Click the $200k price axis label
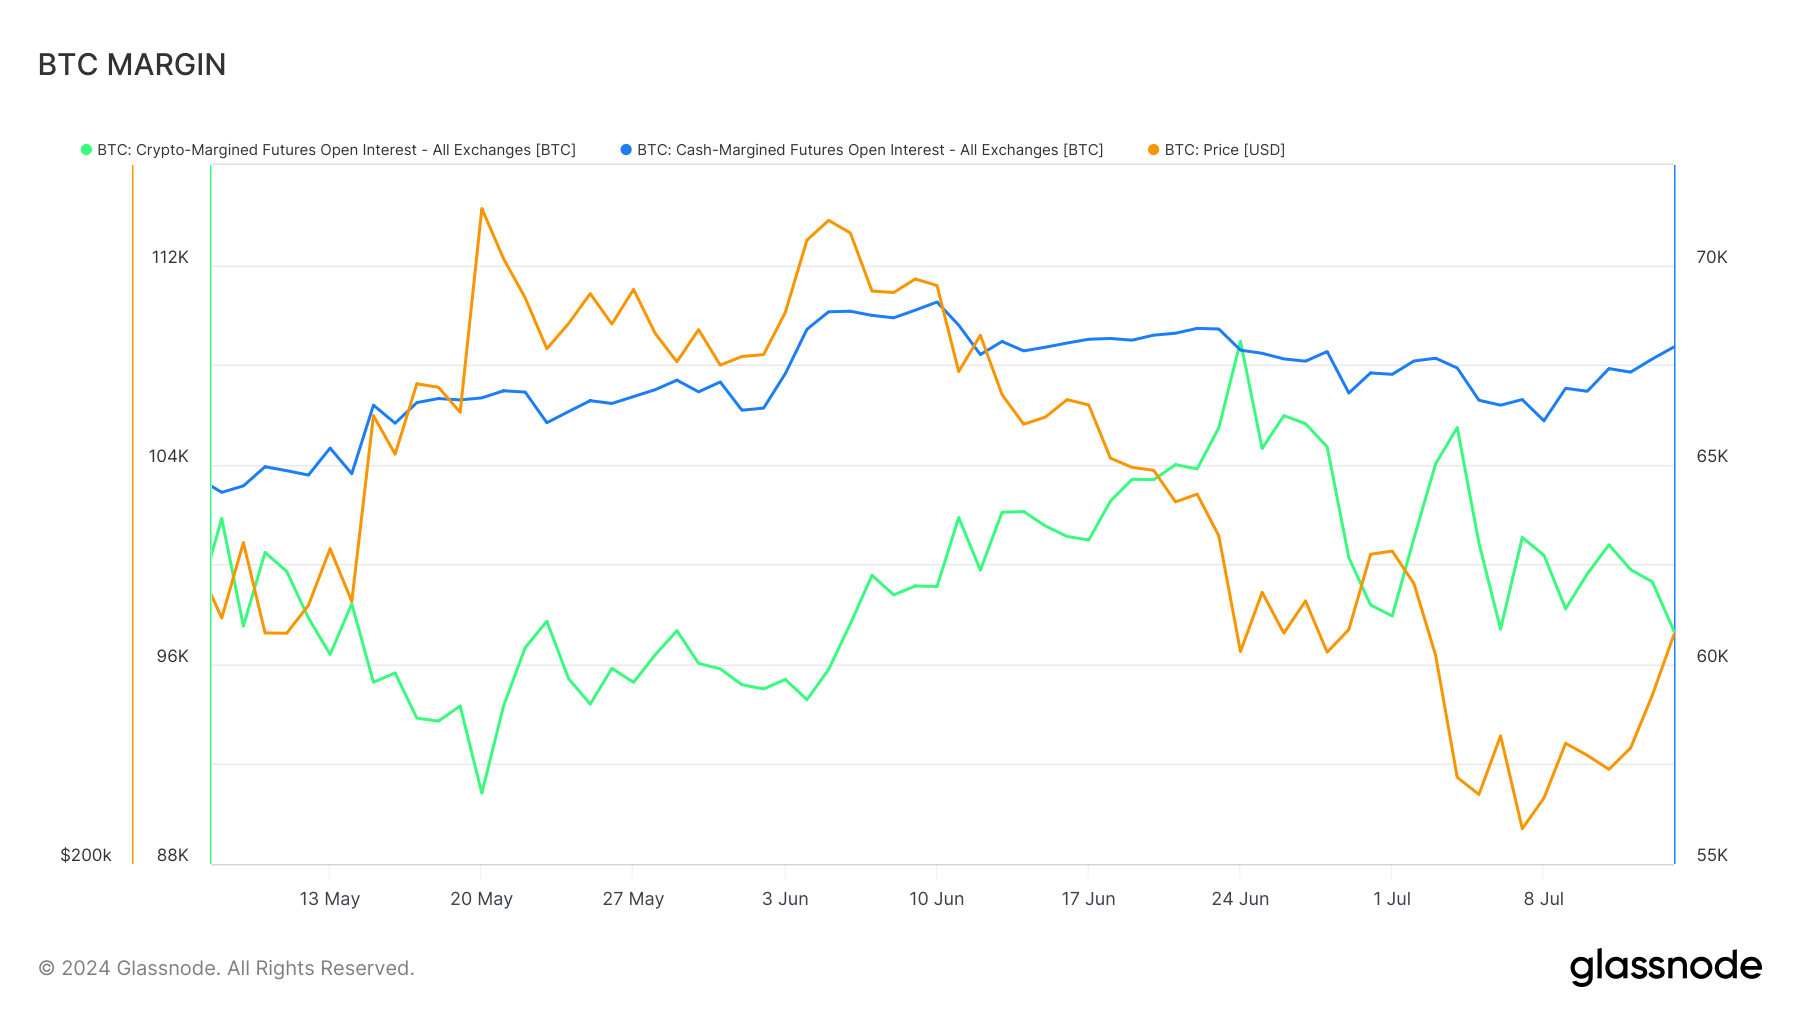Image resolution: width=1800 pixels, height=1013 pixels. pos(86,855)
